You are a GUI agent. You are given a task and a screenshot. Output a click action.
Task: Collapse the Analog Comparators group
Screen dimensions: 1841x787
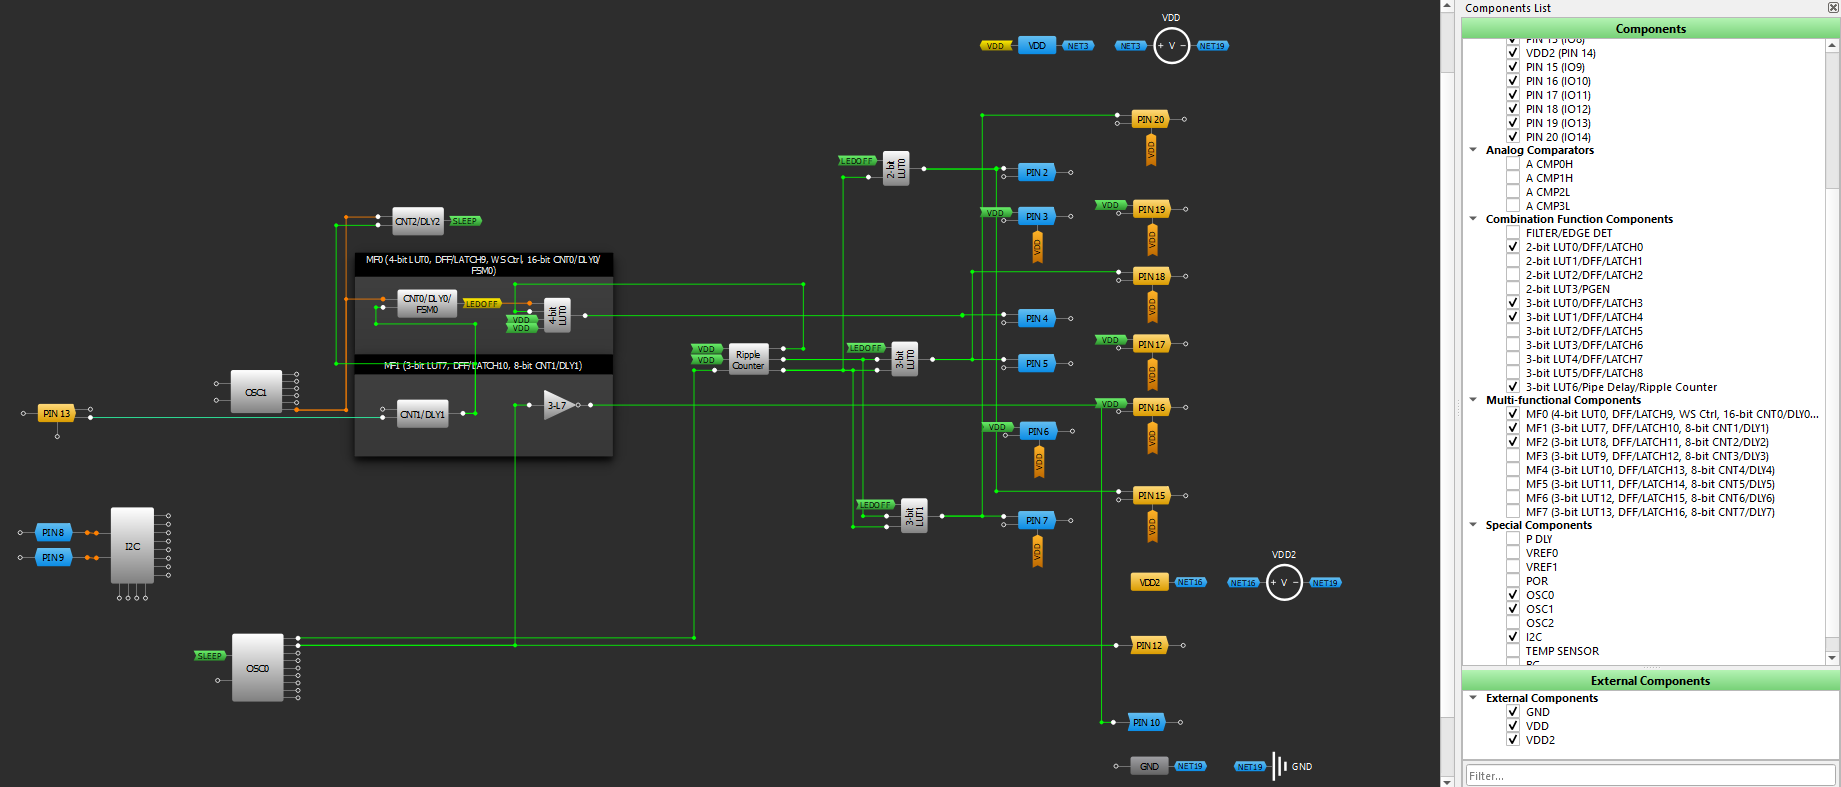(x=1473, y=150)
